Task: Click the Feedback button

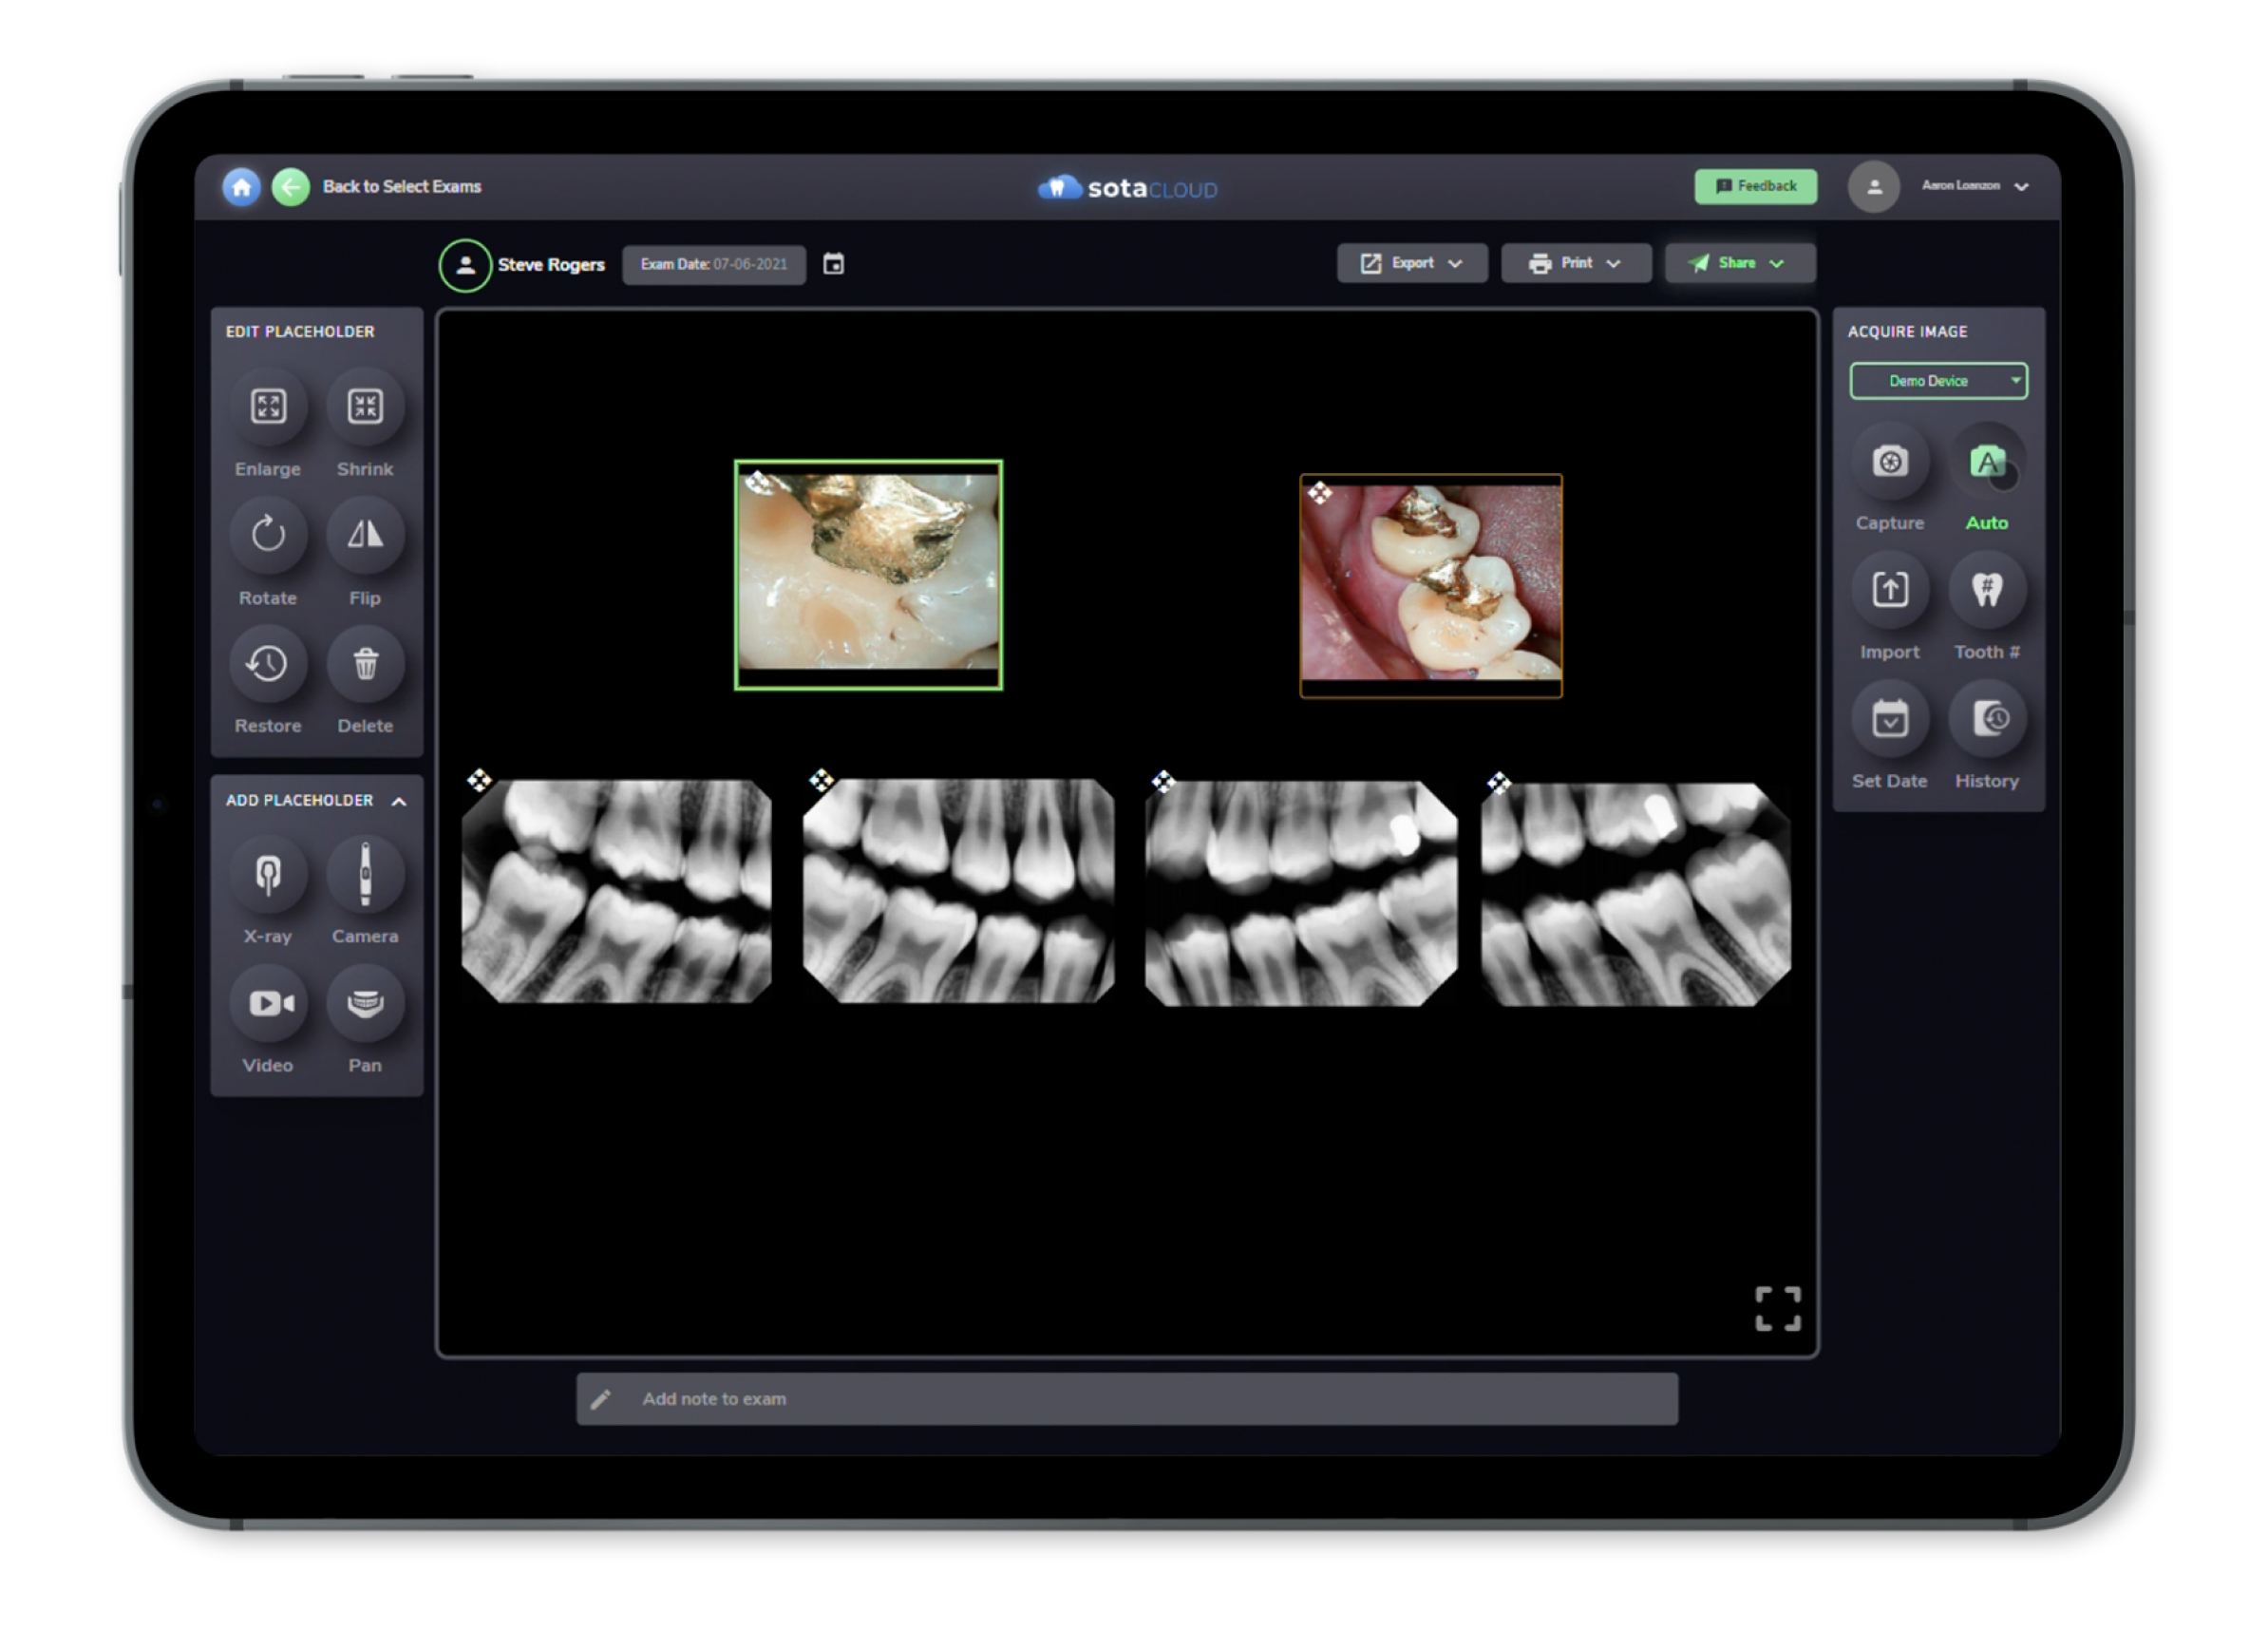Action: 1755,185
